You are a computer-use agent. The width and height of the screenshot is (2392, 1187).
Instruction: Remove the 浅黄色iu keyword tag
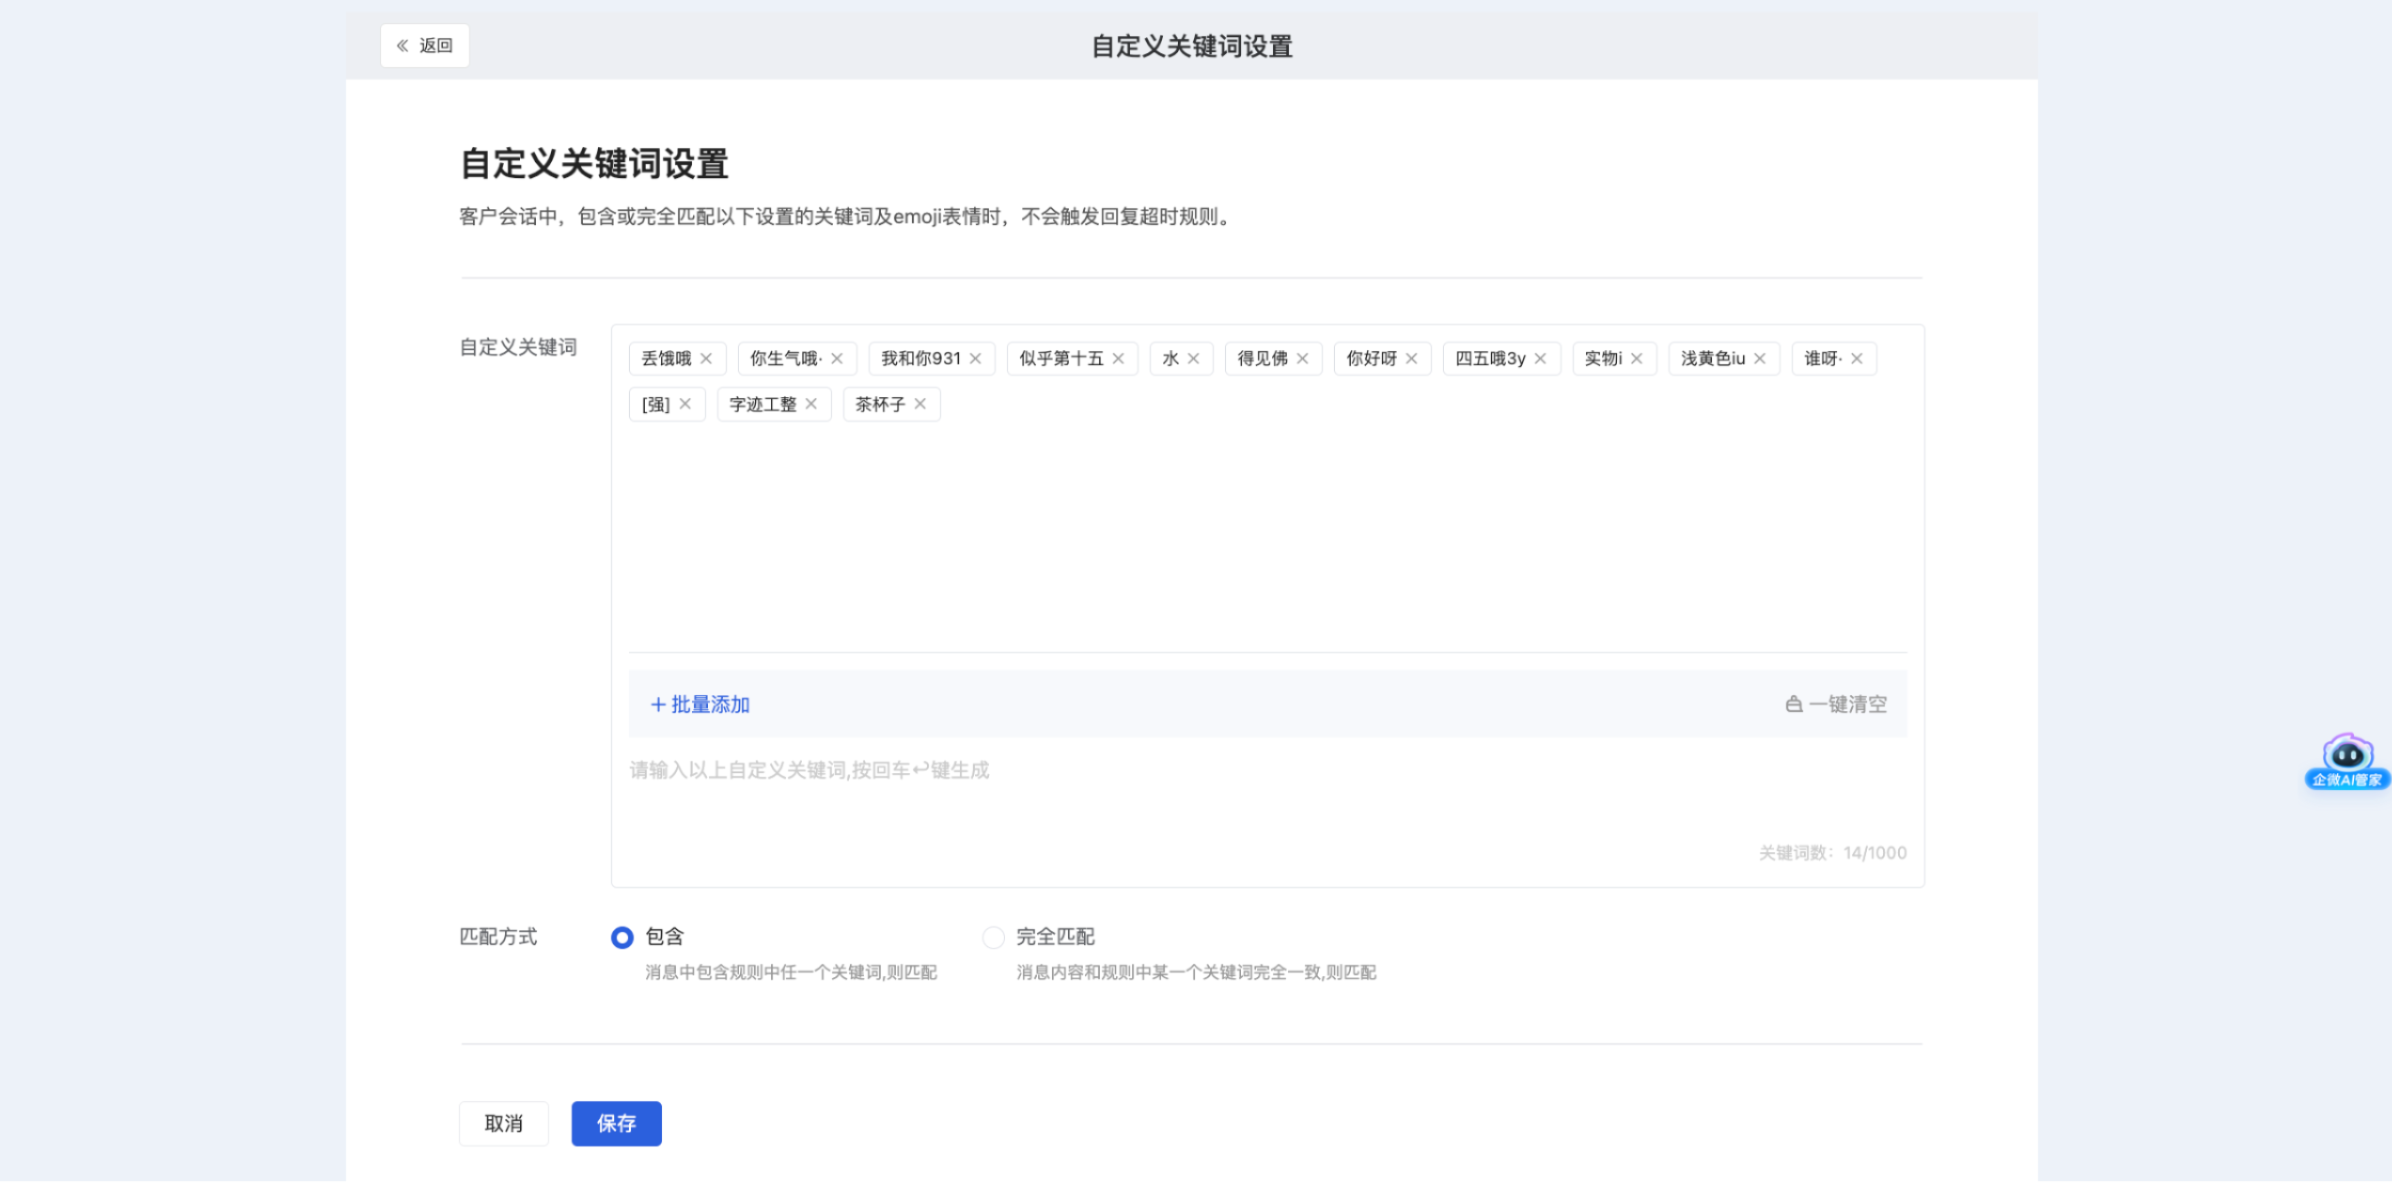point(1759,358)
